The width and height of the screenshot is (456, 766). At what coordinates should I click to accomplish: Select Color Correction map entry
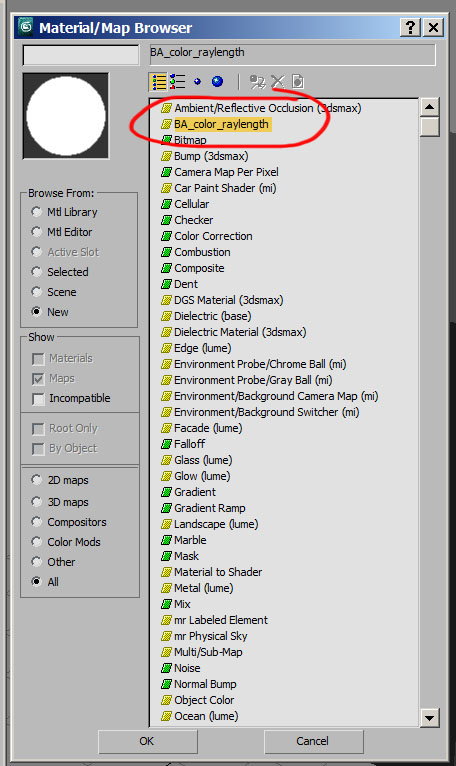214,236
